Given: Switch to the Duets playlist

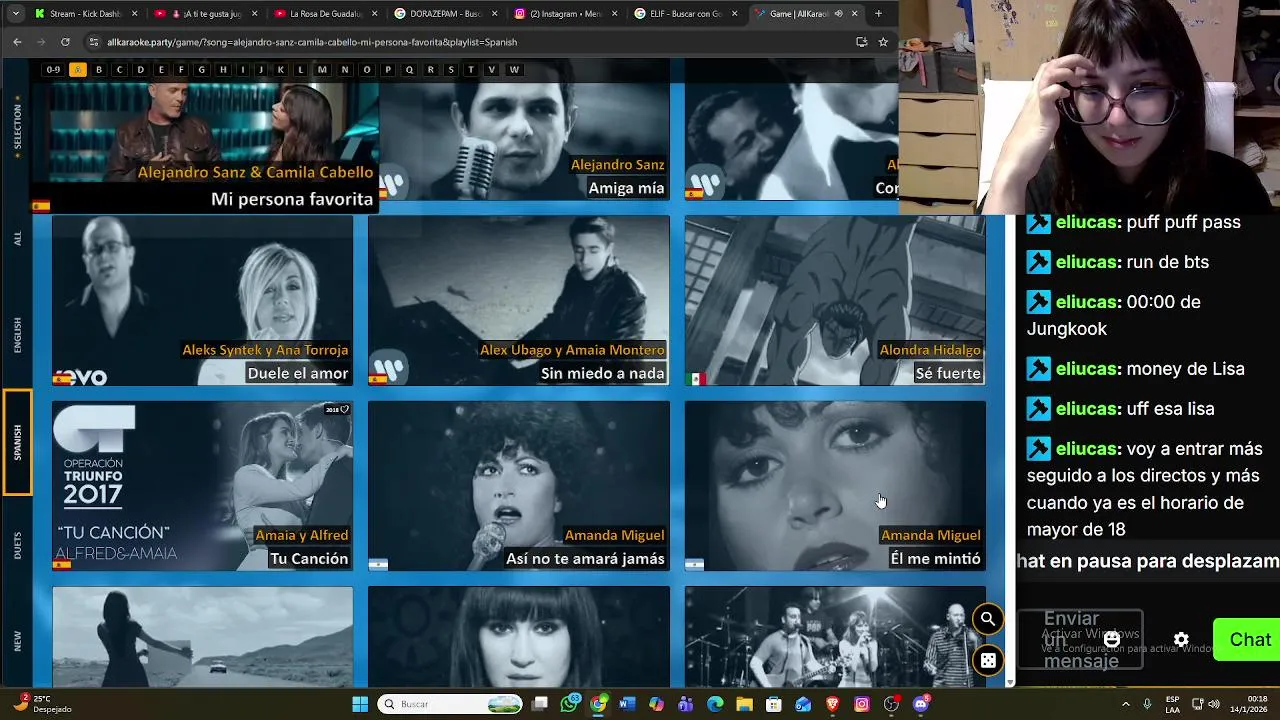Looking at the screenshot, I should [x=17, y=545].
